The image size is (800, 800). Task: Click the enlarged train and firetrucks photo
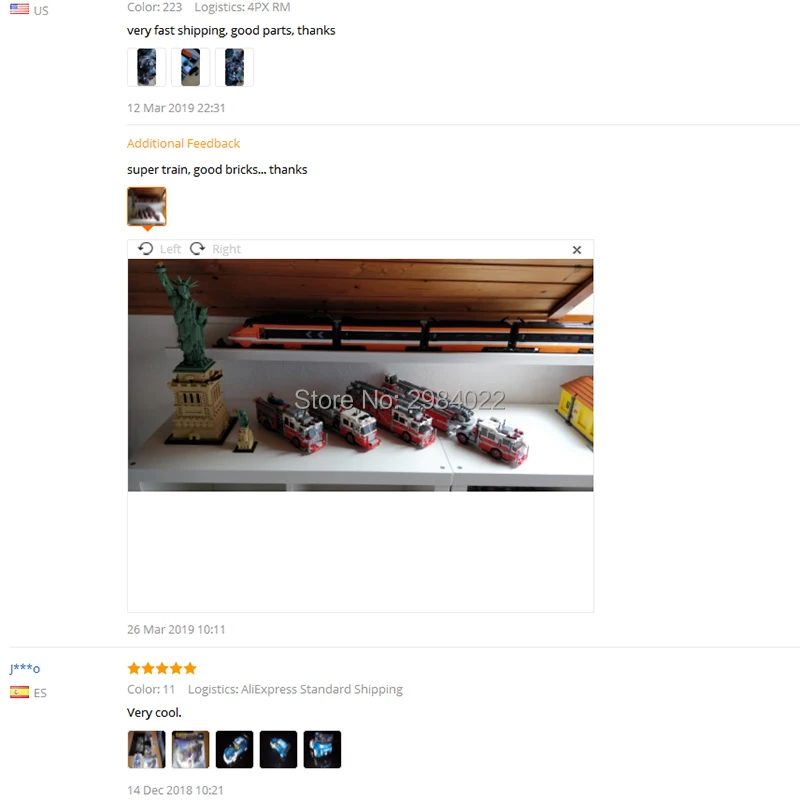coord(360,375)
